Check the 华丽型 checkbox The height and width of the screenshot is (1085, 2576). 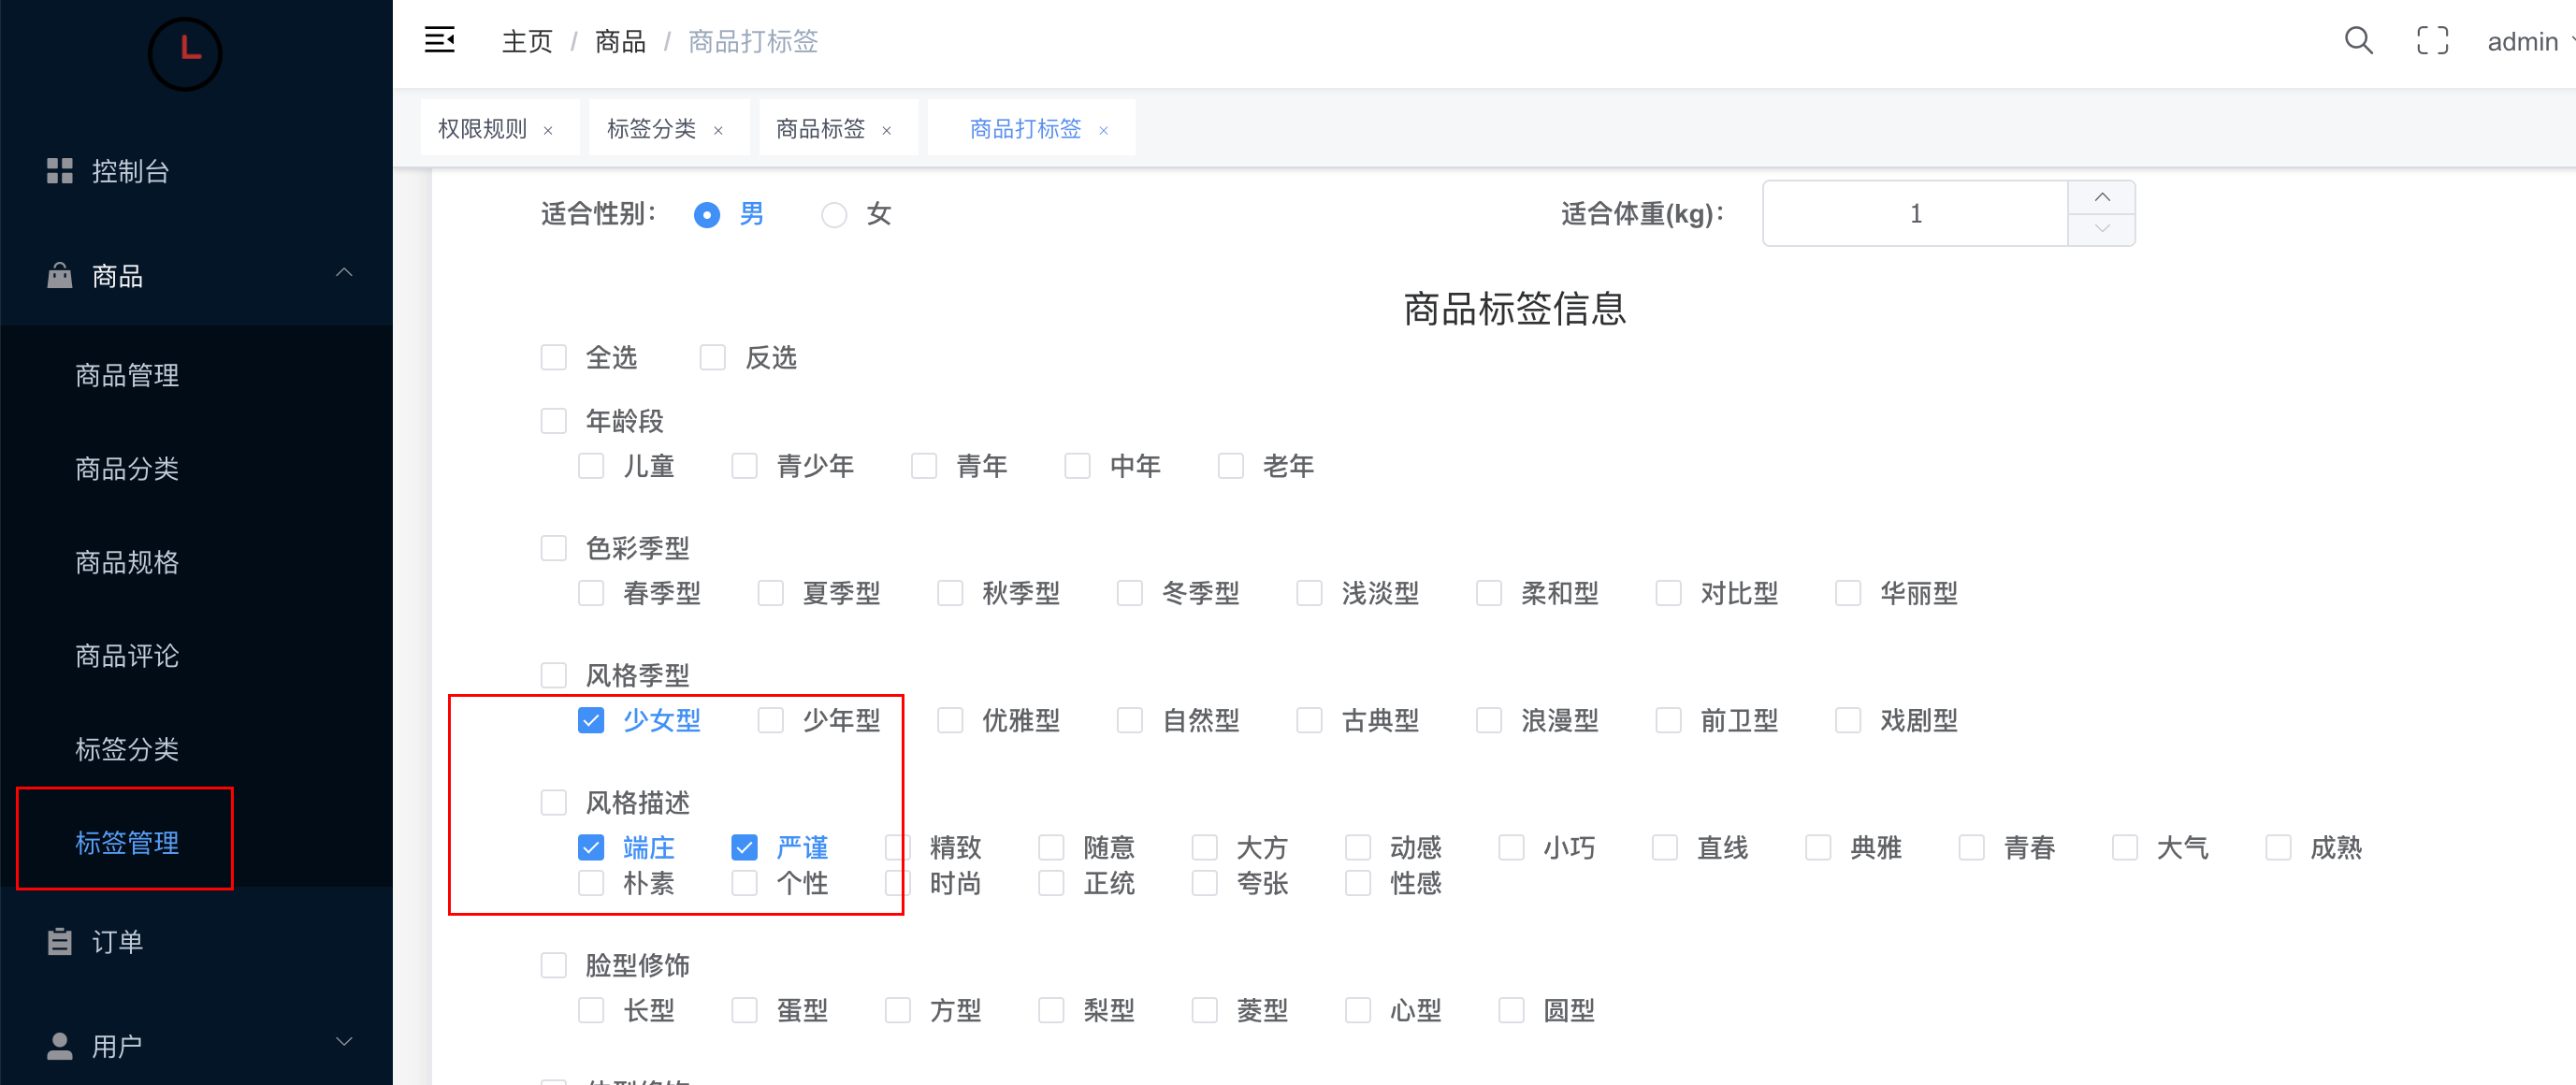click(x=1848, y=593)
